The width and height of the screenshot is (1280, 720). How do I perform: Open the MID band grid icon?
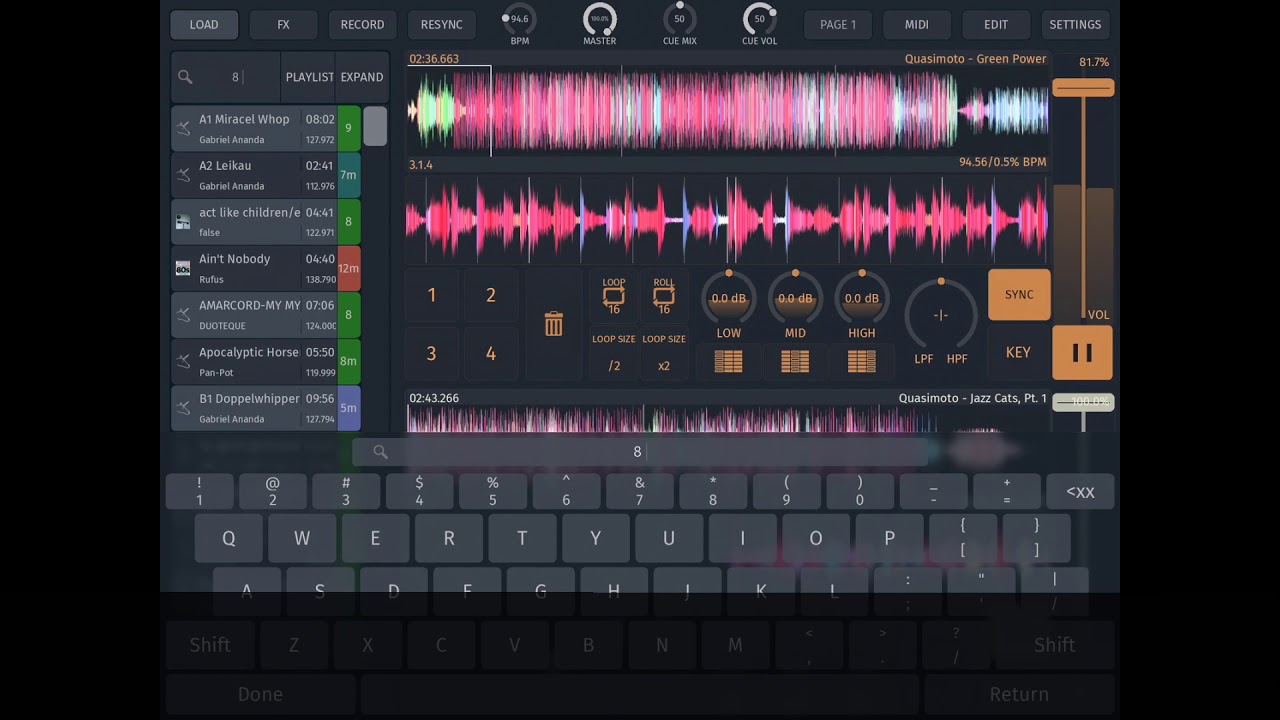click(x=795, y=362)
